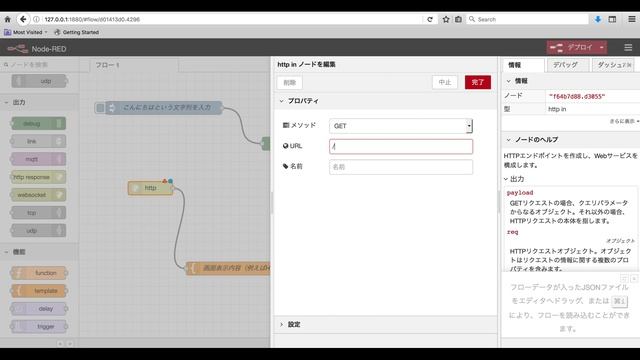Click the payload property in help text
The width and height of the screenshot is (640, 360).
pyautogui.click(x=520, y=193)
